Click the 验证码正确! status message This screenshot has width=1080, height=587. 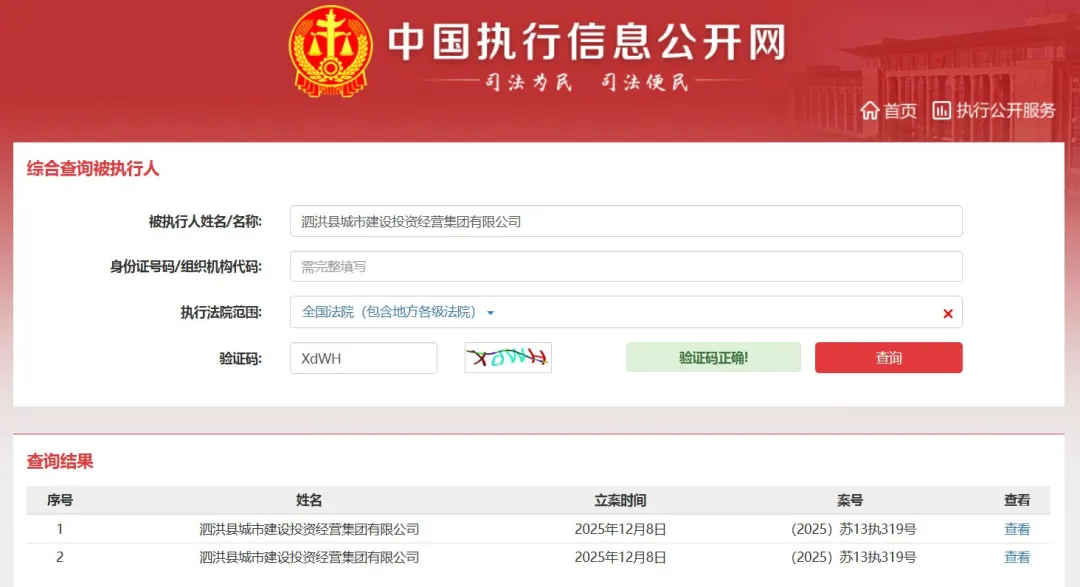[714, 358]
